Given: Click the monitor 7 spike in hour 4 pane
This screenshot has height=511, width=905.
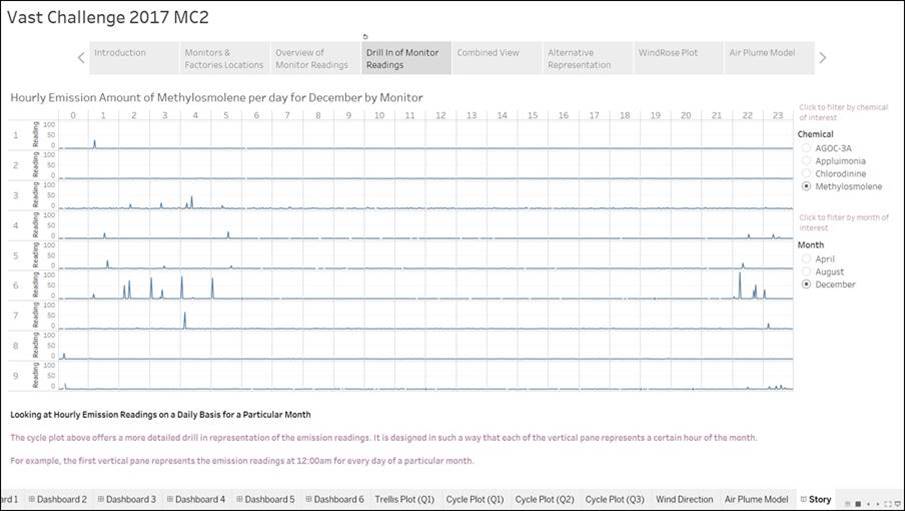Looking at the screenshot, I should click(185, 320).
